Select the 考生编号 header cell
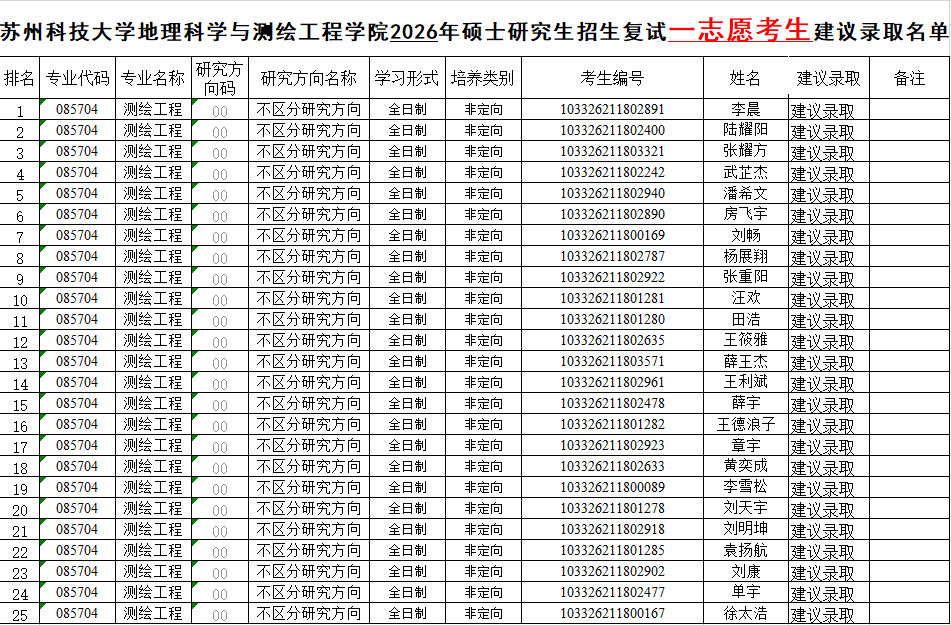Image resolution: width=951 pixels, height=625 pixels. point(611,78)
